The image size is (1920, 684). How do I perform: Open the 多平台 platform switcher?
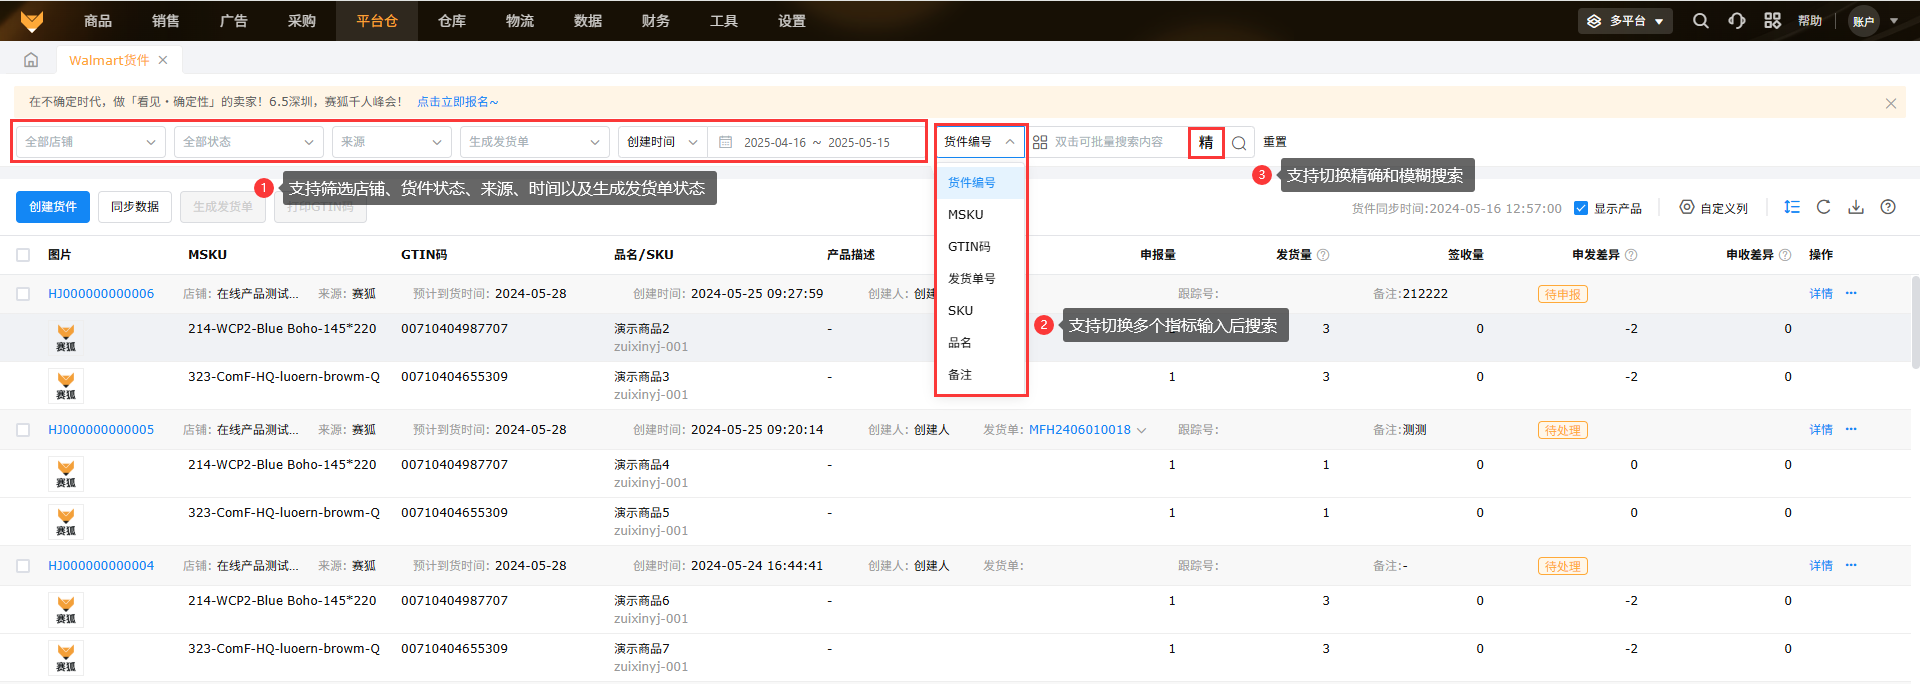[x=1625, y=21]
